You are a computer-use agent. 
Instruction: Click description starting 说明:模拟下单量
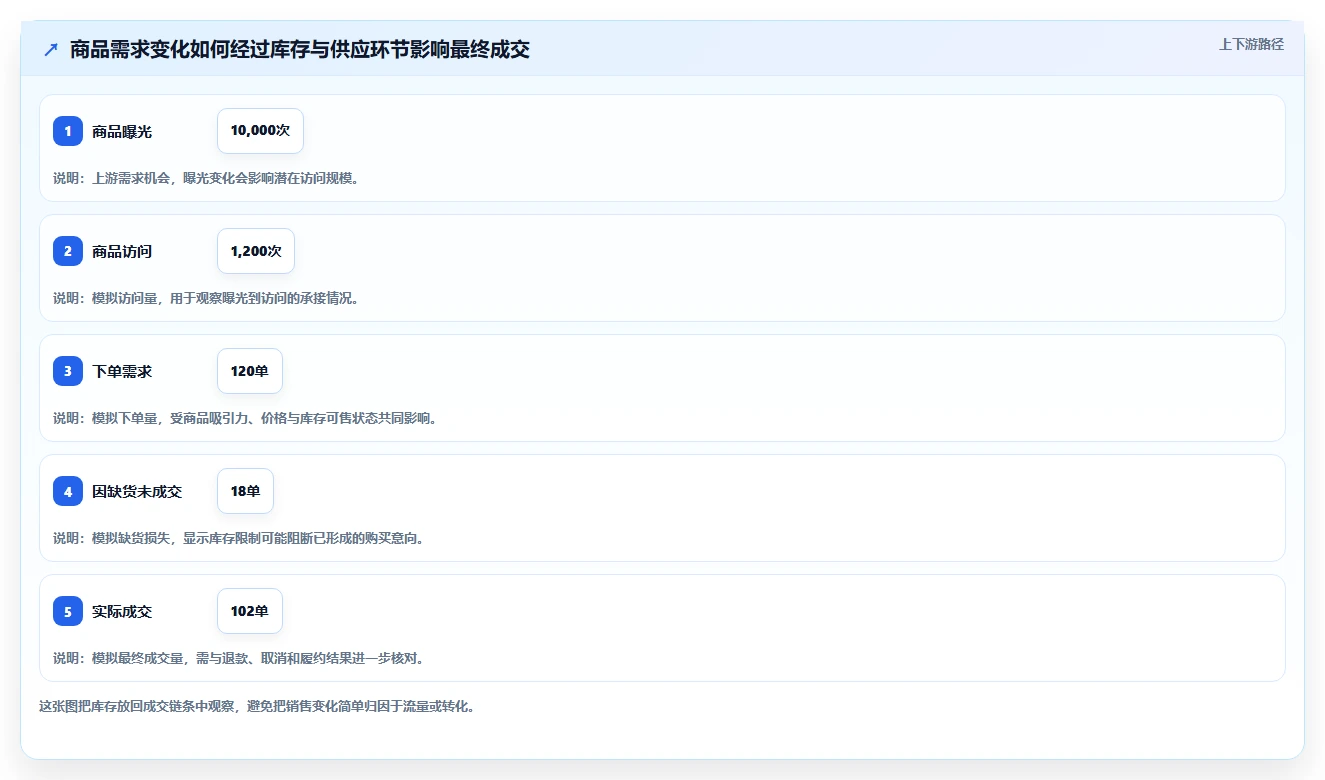tap(245, 418)
